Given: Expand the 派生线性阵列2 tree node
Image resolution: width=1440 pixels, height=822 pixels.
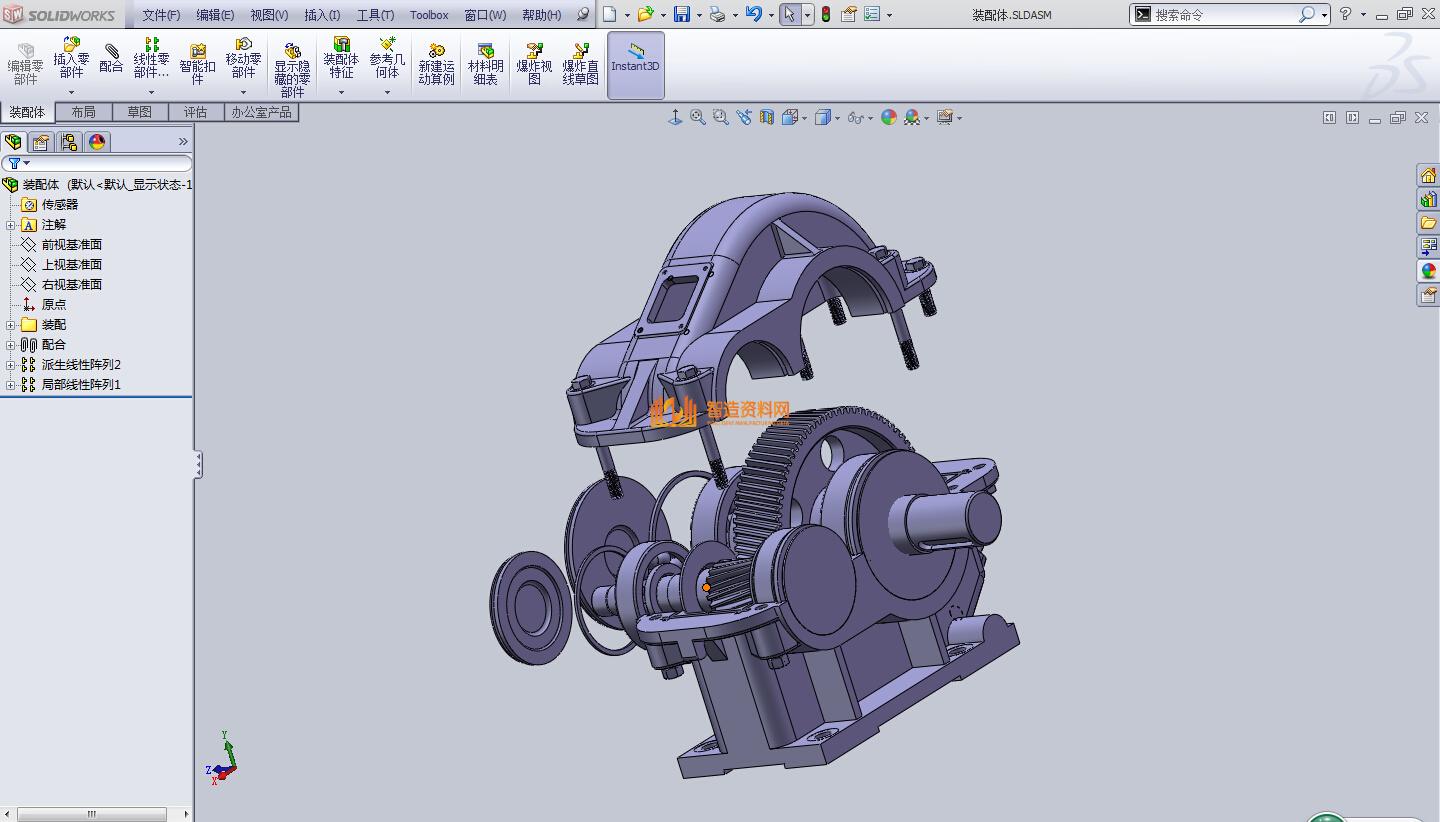Looking at the screenshot, I should 11,365.
